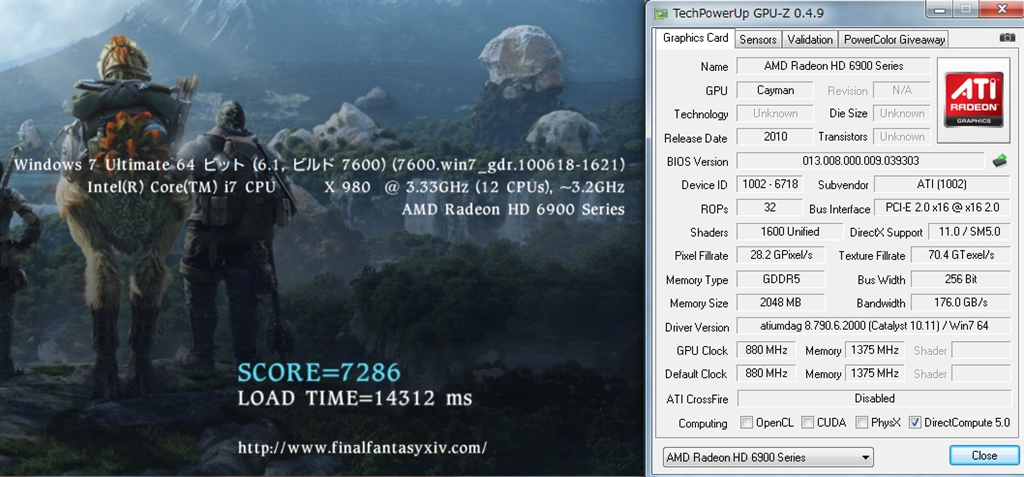
Task: Click the Technology field showing Unknown
Action: click(775, 113)
